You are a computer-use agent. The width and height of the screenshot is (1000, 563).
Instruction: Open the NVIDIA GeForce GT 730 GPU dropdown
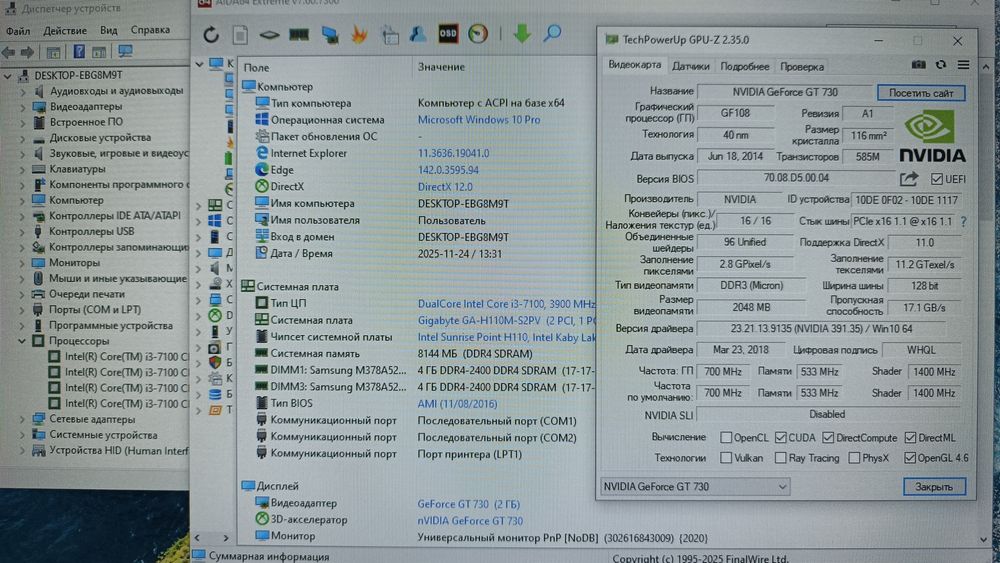pyautogui.click(x=695, y=486)
